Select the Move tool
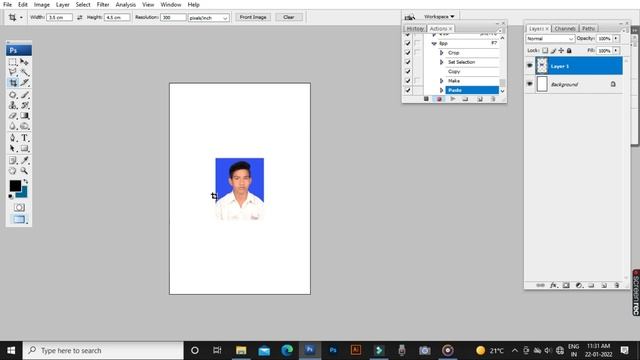 click(x=24, y=62)
